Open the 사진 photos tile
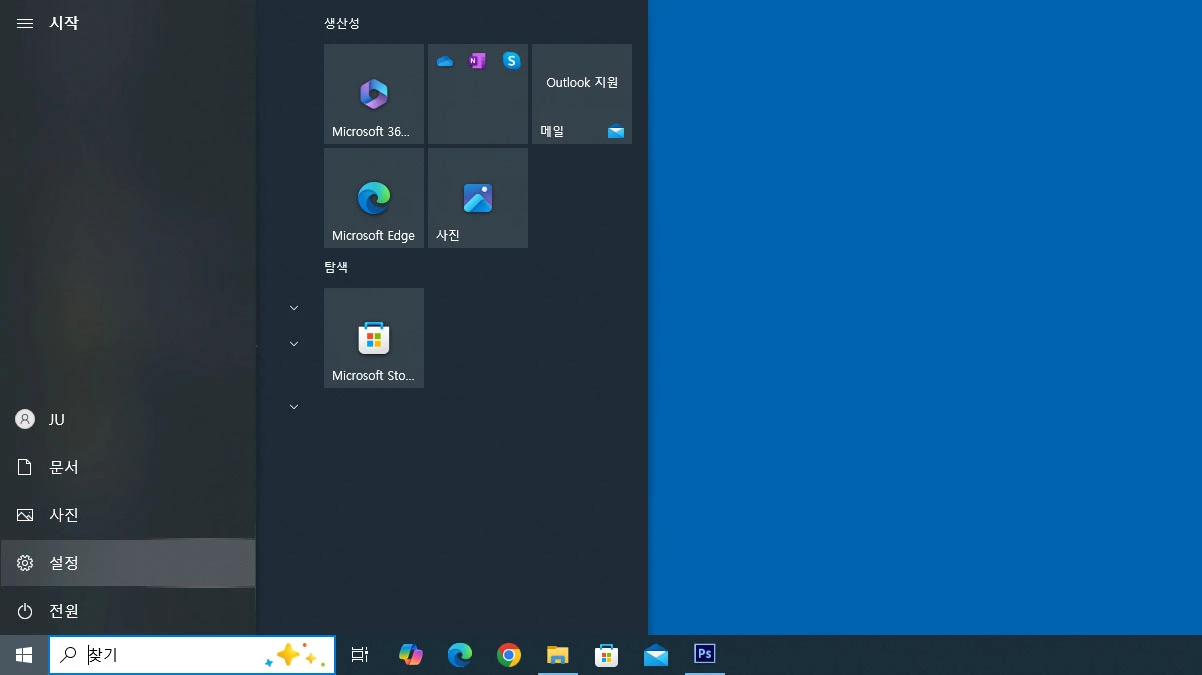Screen dimensions: 1202x675 coord(478,198)
